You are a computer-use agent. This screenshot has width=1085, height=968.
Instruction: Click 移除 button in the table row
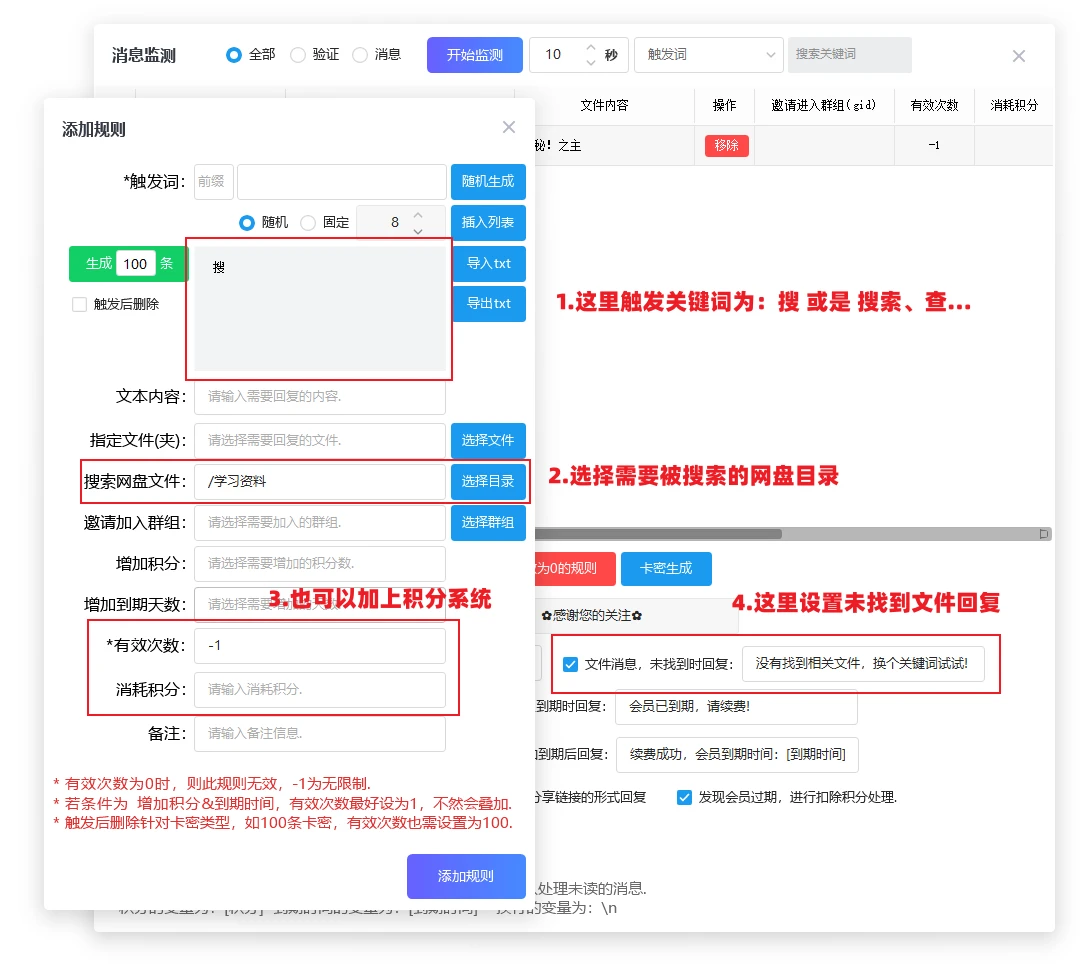click(726, 145)
